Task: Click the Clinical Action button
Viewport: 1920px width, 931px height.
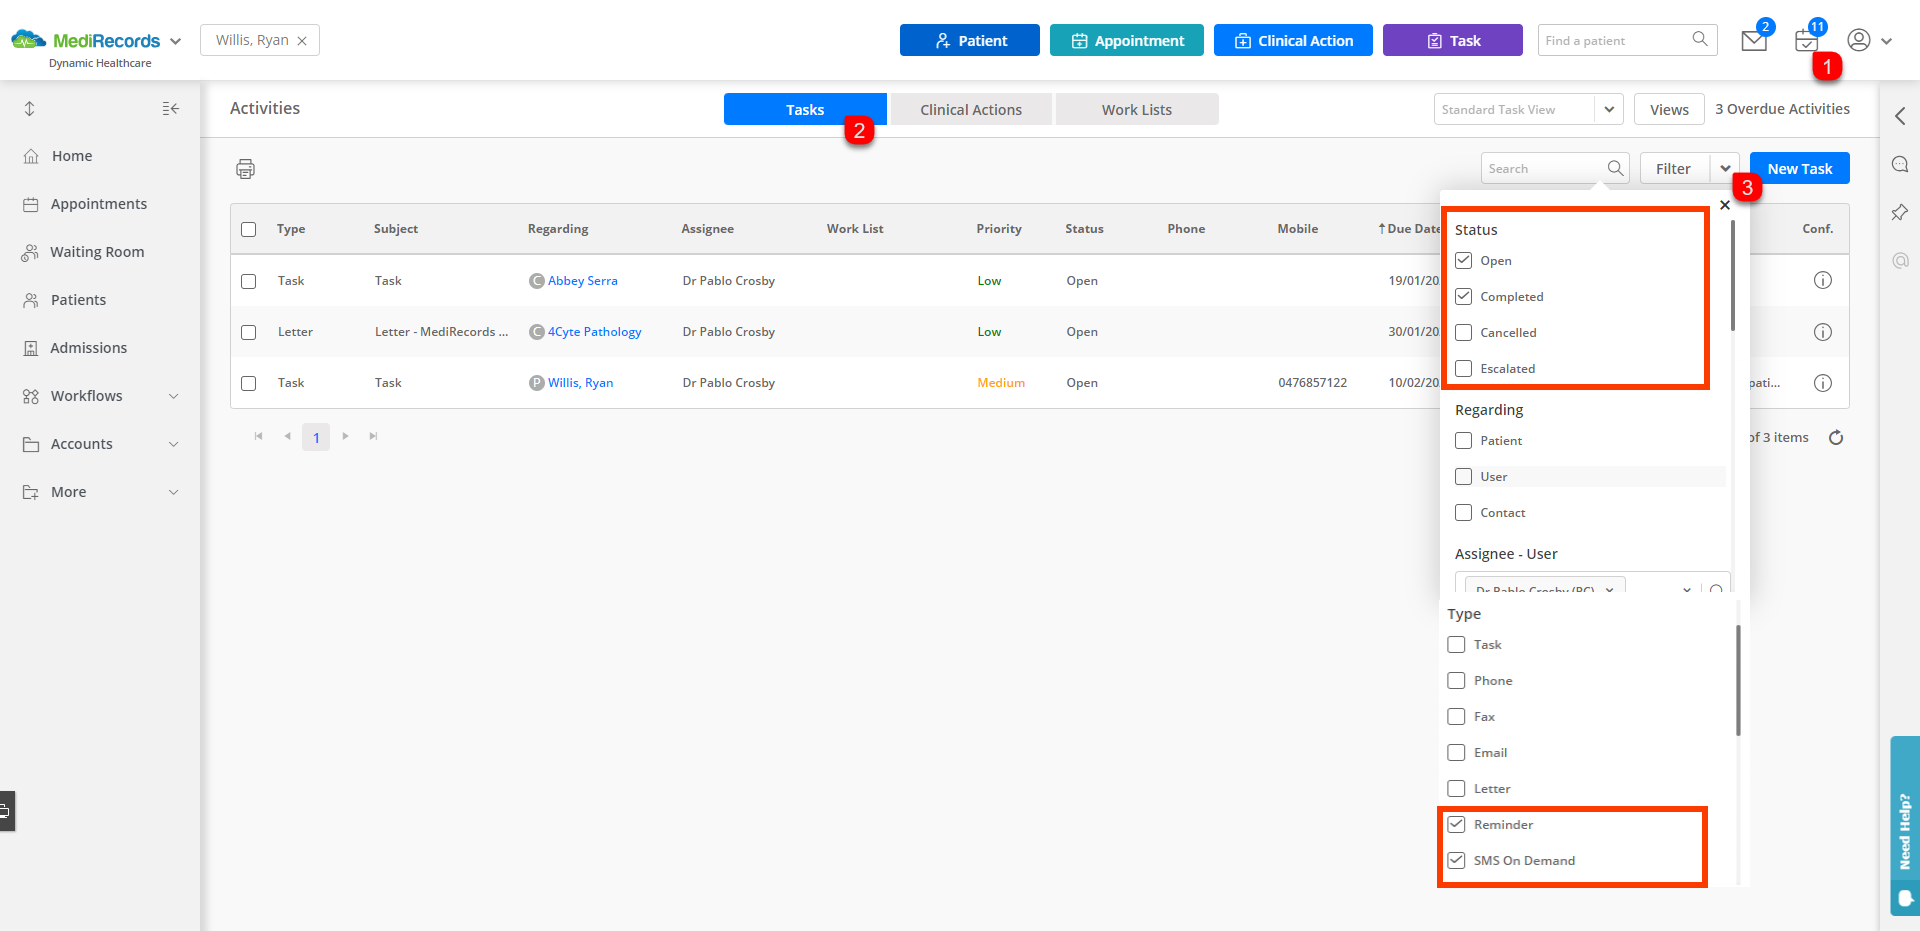Action: [1293, 40]
